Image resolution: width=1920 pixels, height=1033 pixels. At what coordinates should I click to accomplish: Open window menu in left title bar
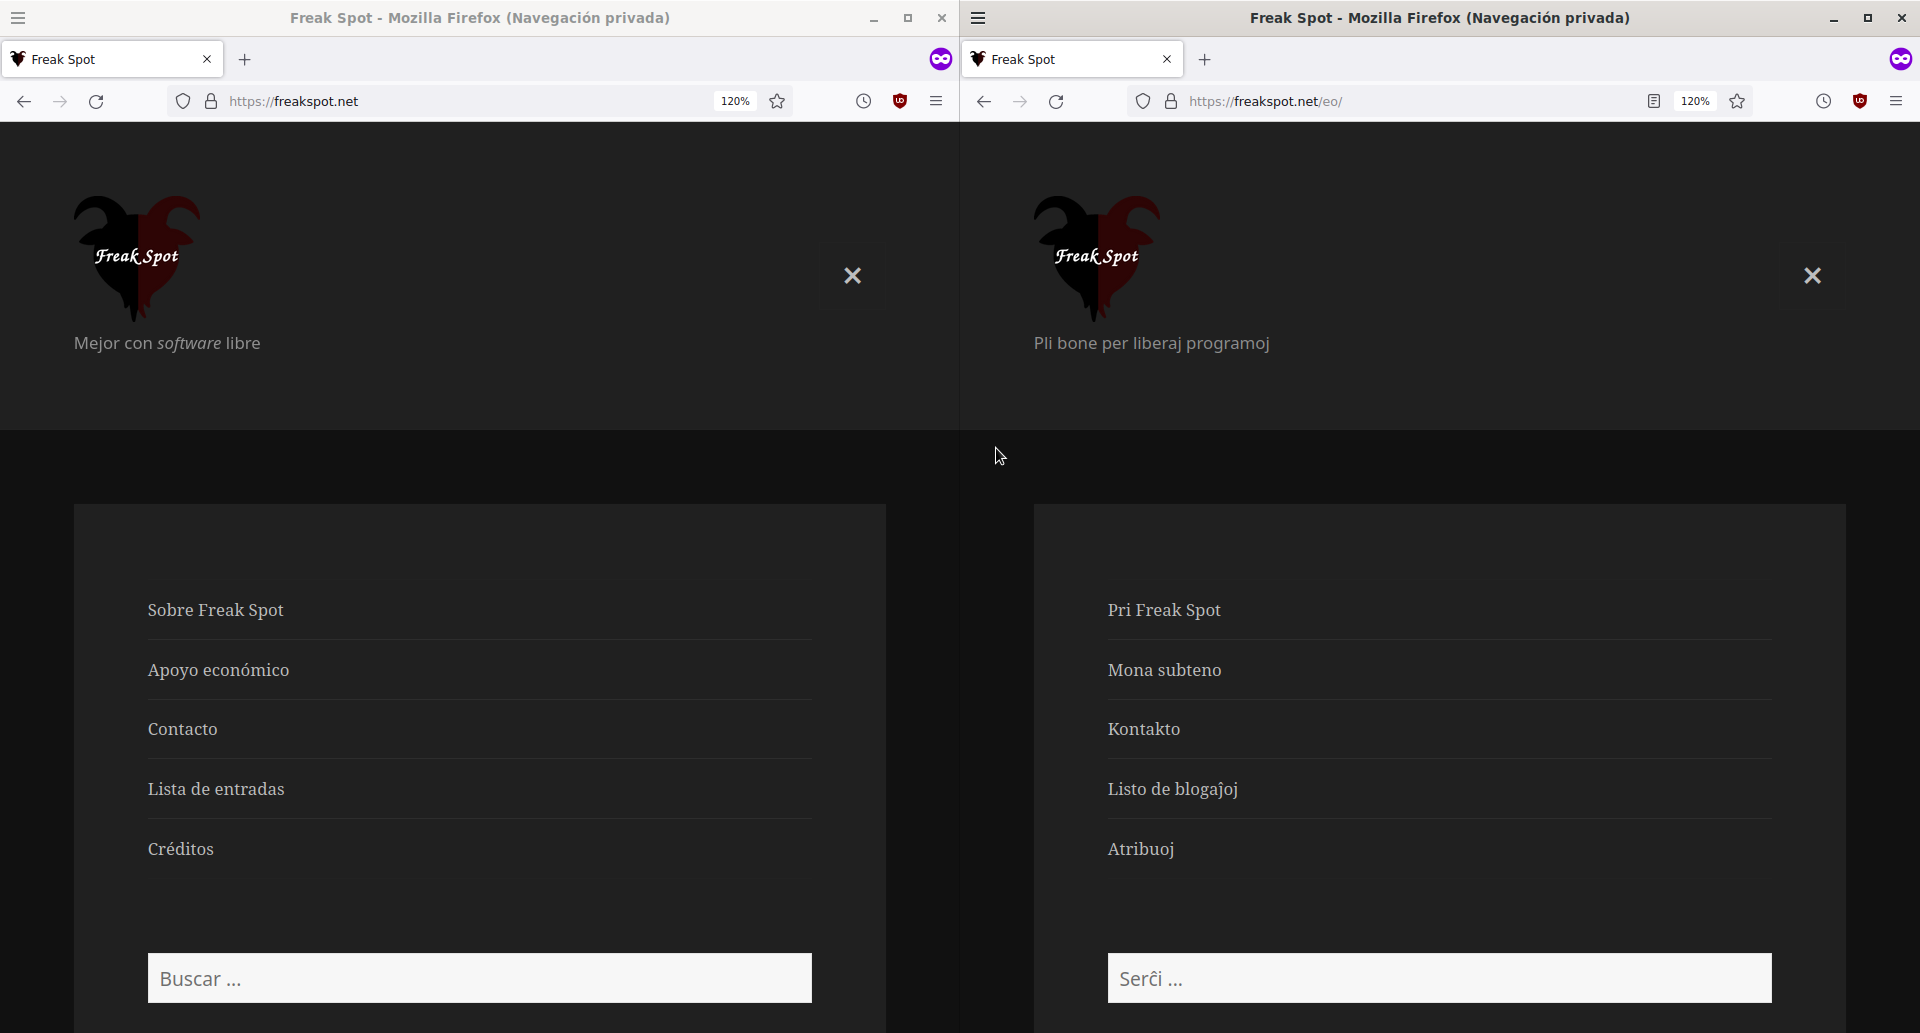tap(18, 18)
